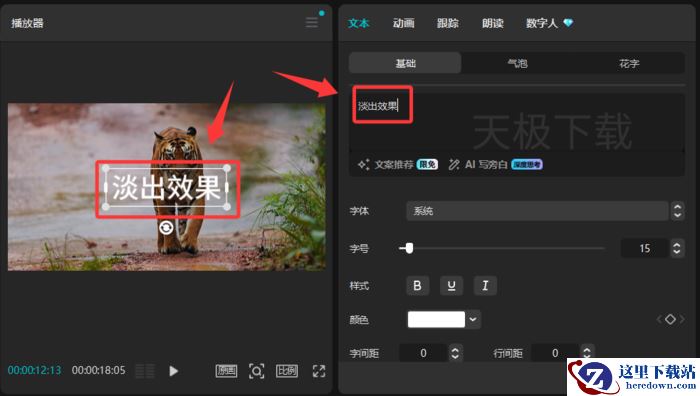Click the total duration 00:00:18:05
The width and height of the screenshot is (700, 396).
click(x=99, y=370)
